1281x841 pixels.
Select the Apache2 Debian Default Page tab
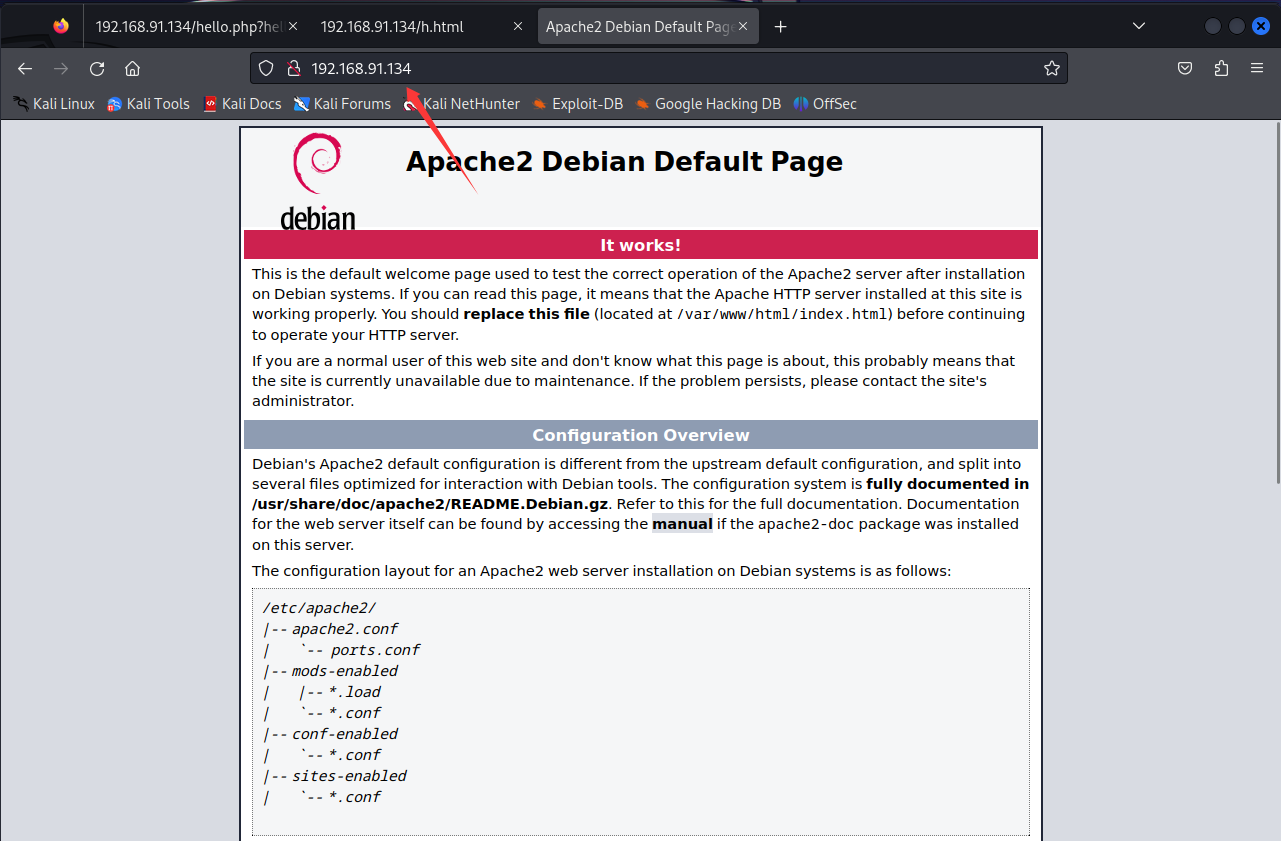coord(640,26)
